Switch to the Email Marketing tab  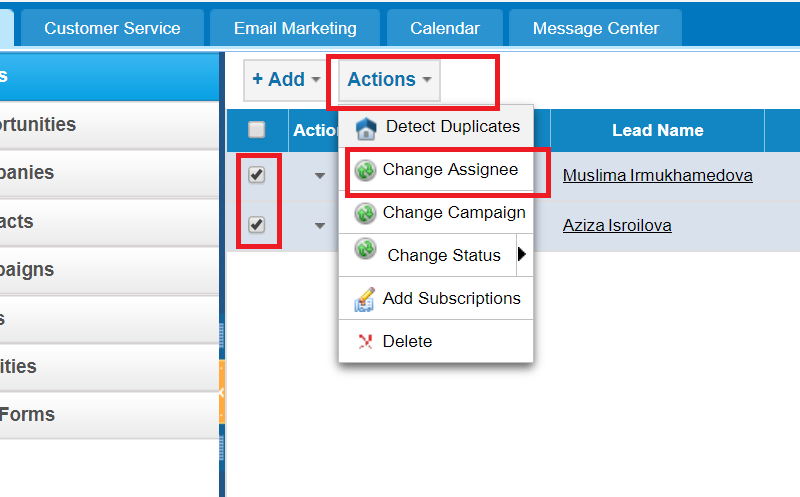pos(295,28)
